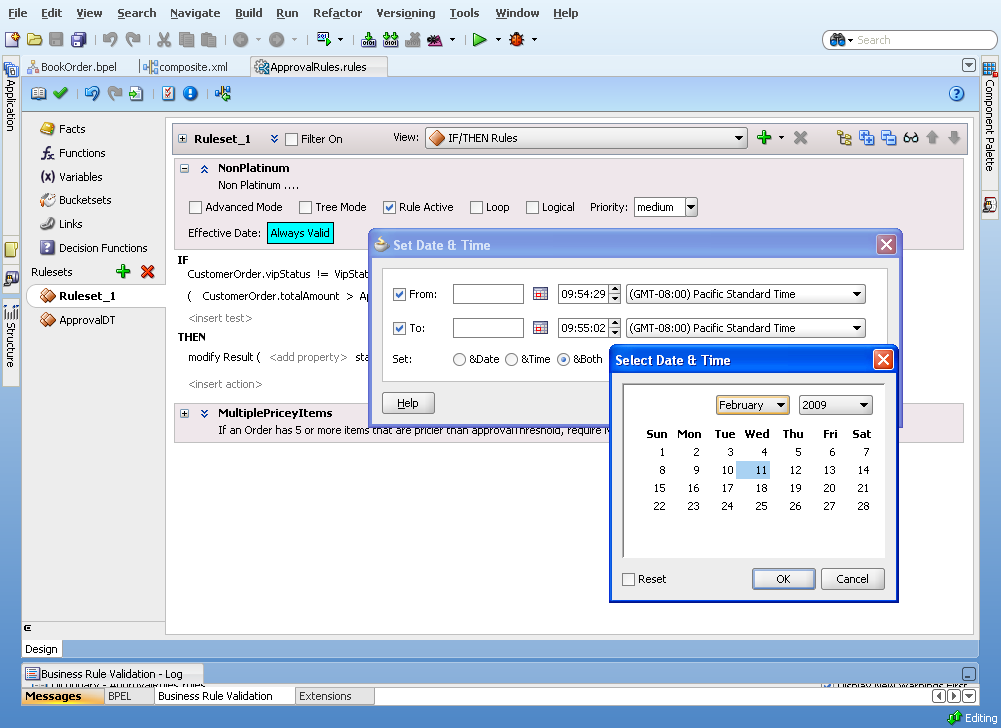Click the green Run arrow icon

coord(479,40)
